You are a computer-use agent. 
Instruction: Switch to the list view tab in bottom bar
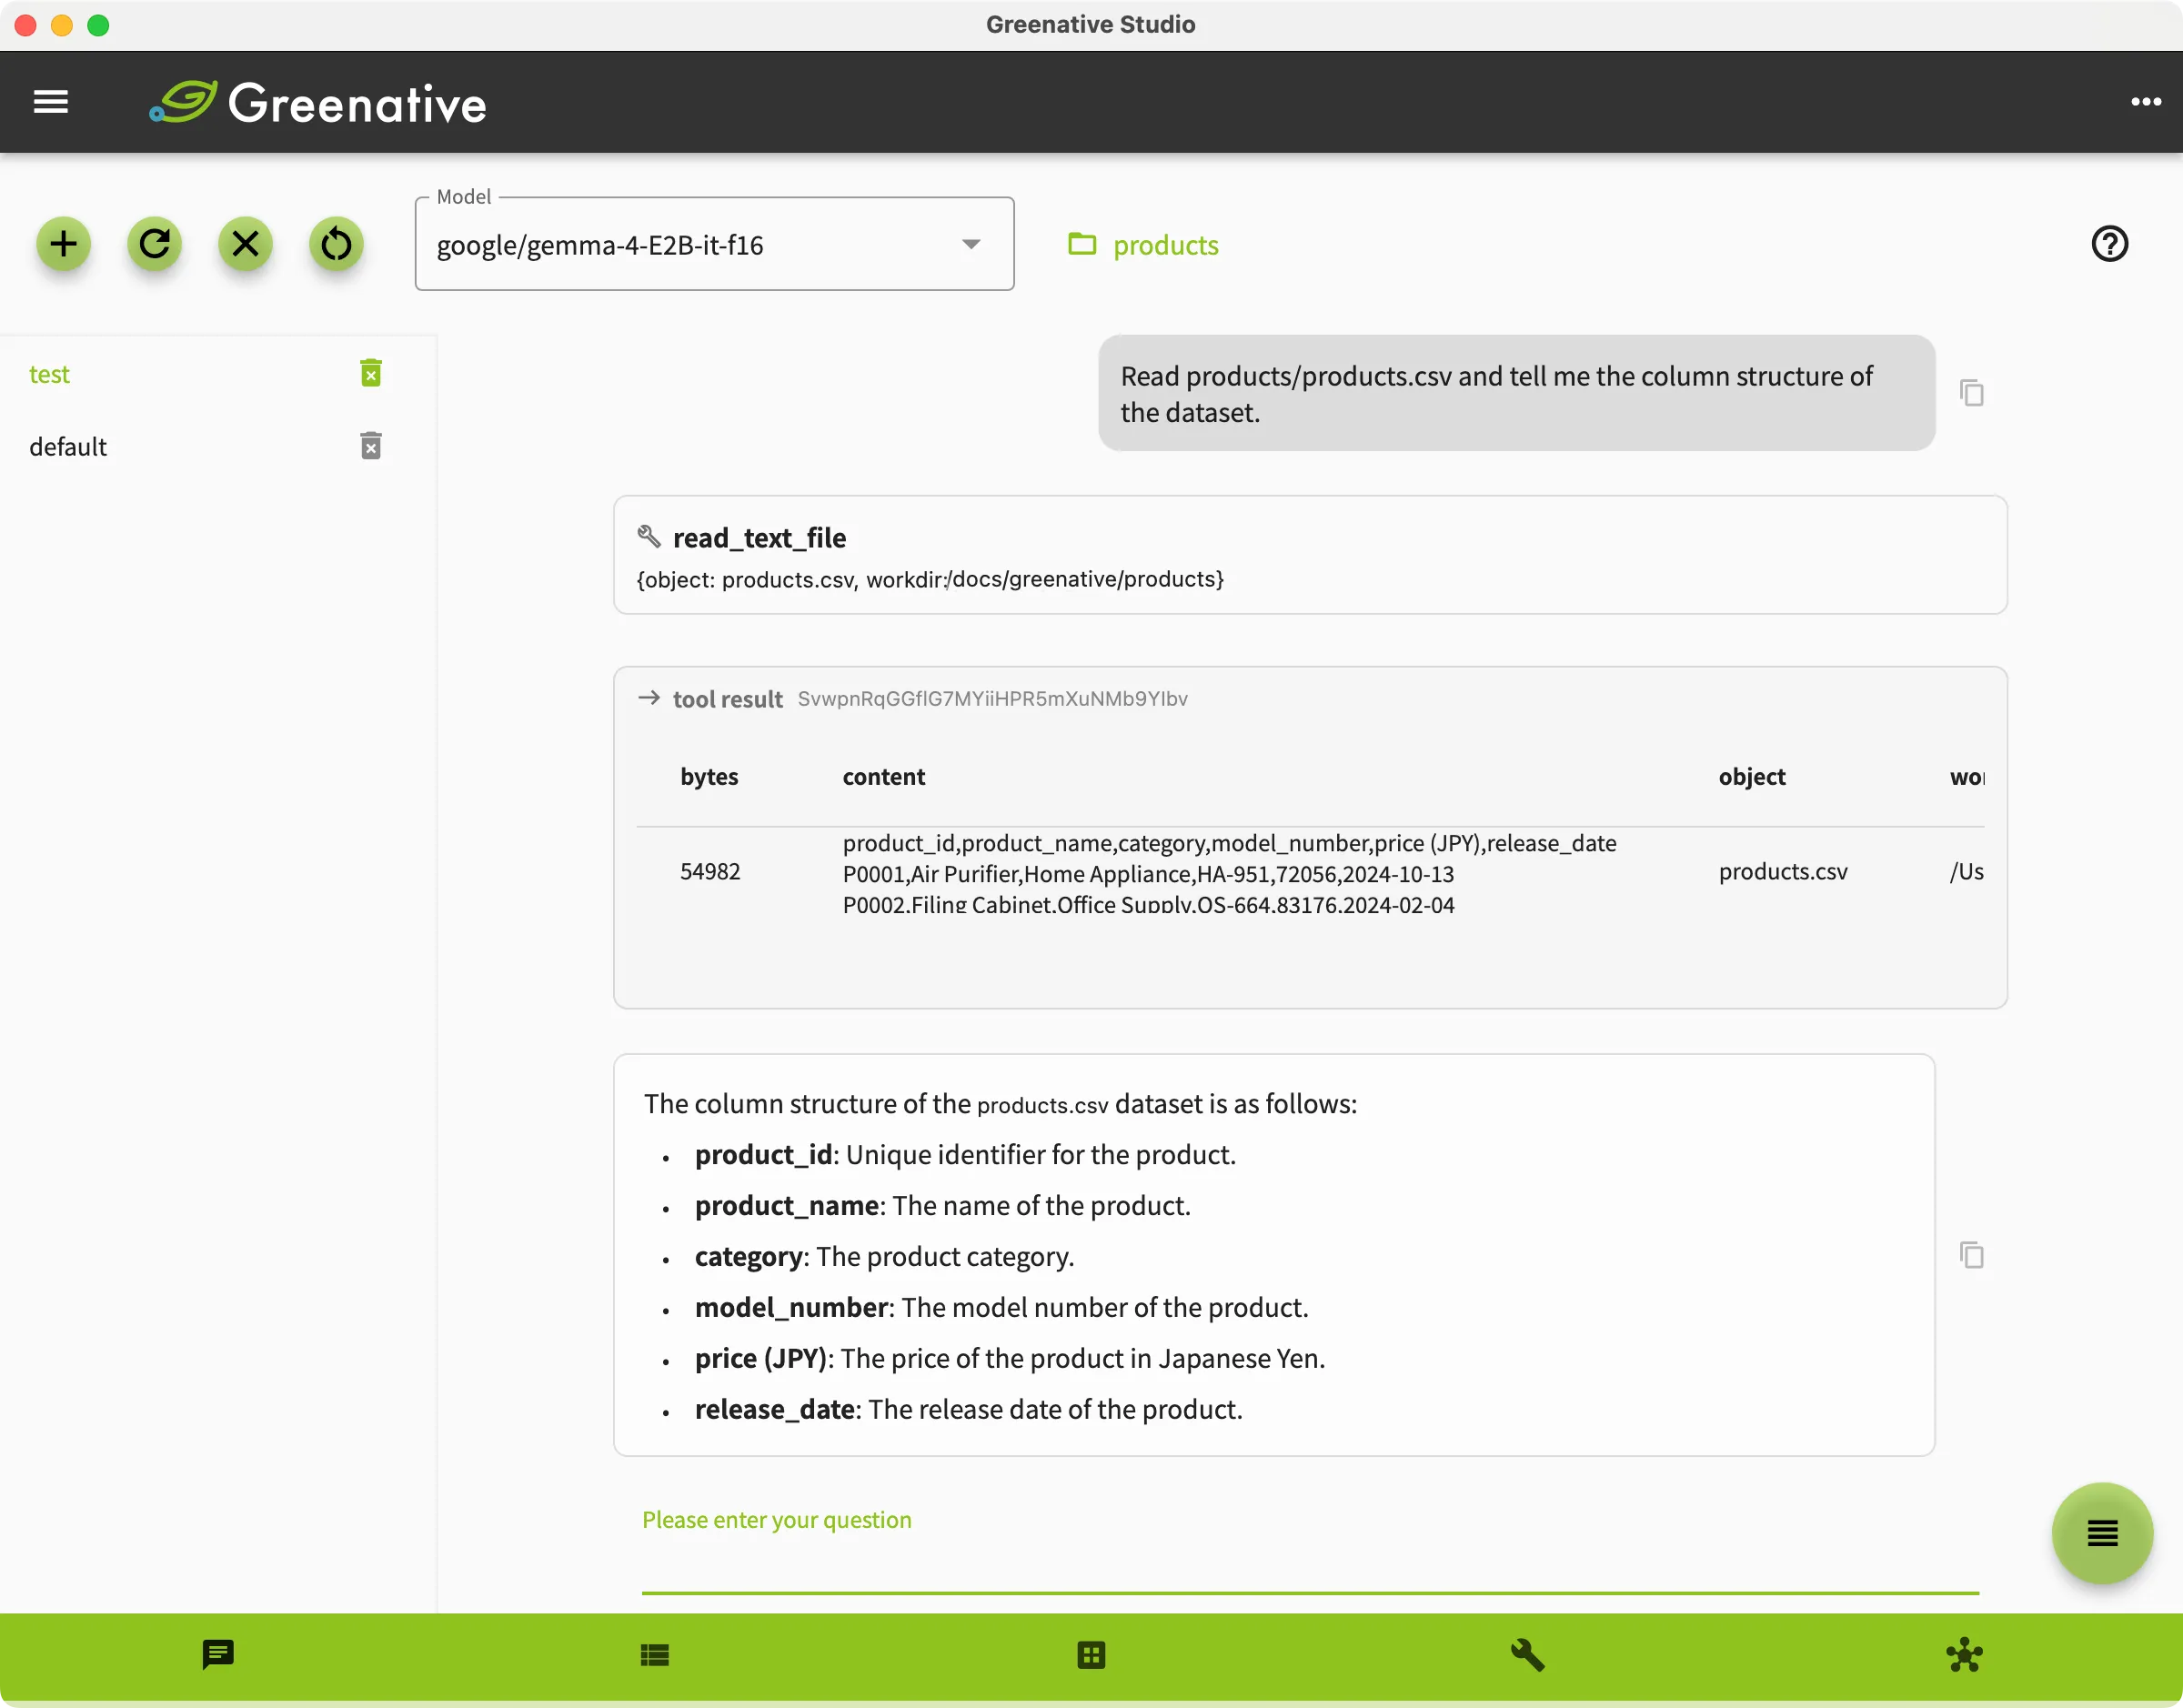point(655,1655)
